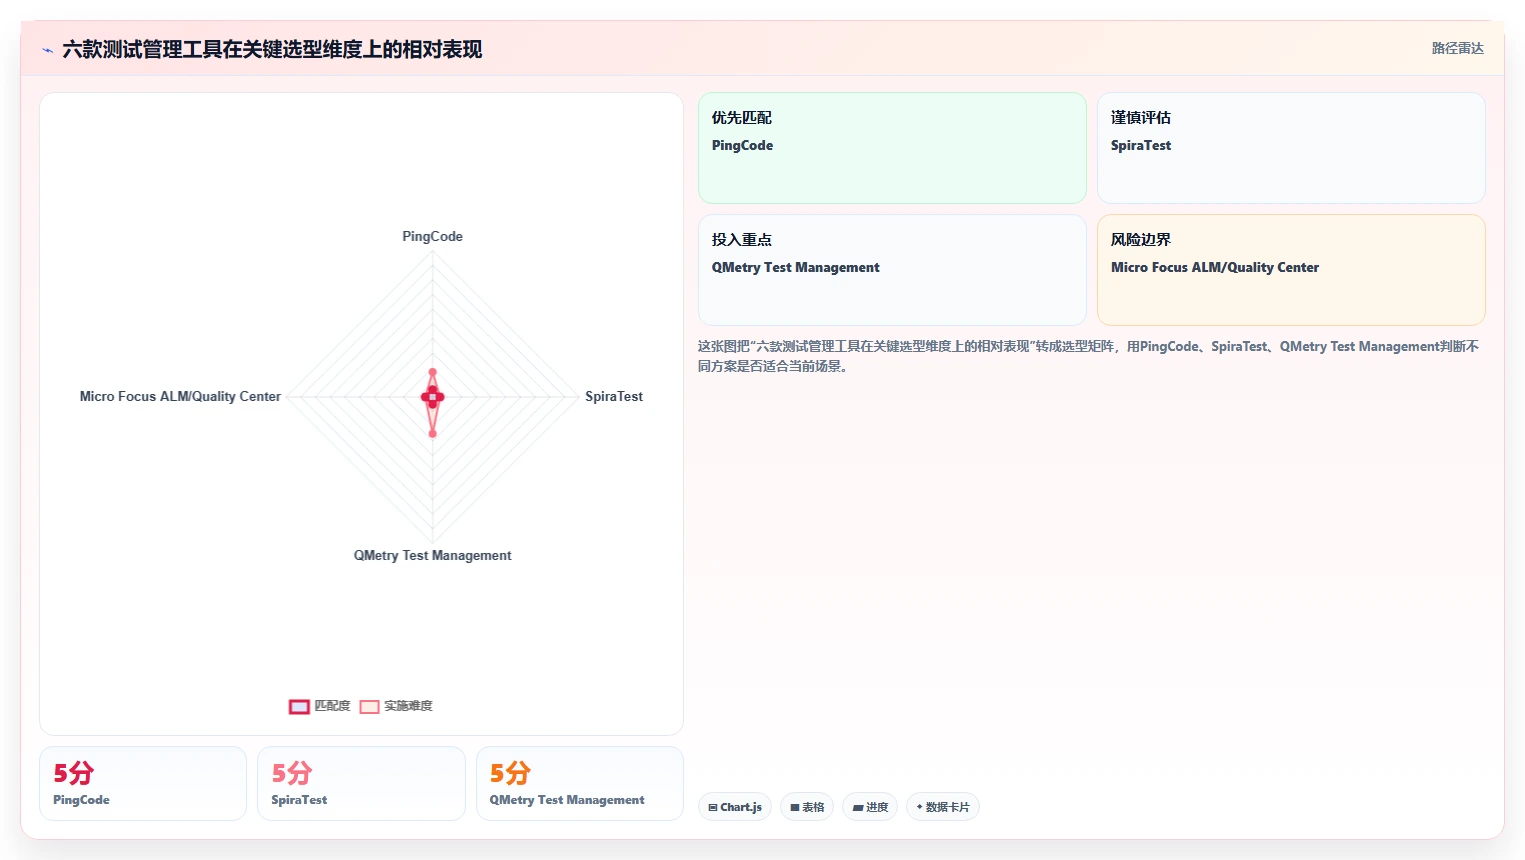Click the 实施难度 legend label
The width and height of the screenshot is (1525, 860).
tap(409, 706)
